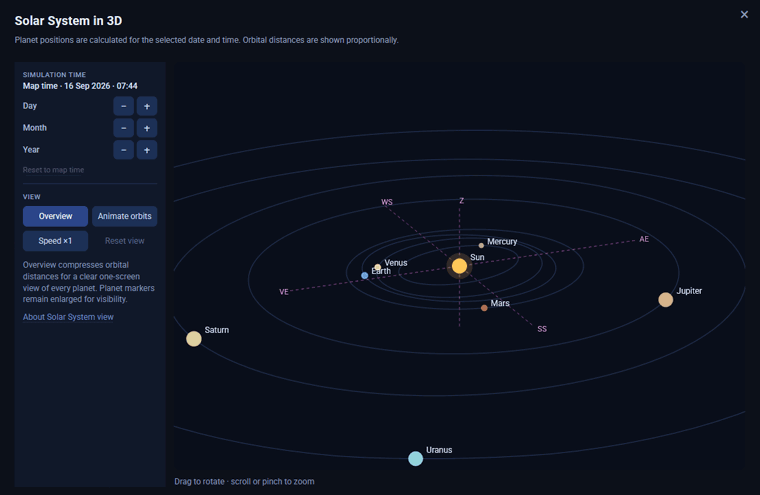Increase the Month with the plus button
The image size is (760, 495).
(147, 128)
